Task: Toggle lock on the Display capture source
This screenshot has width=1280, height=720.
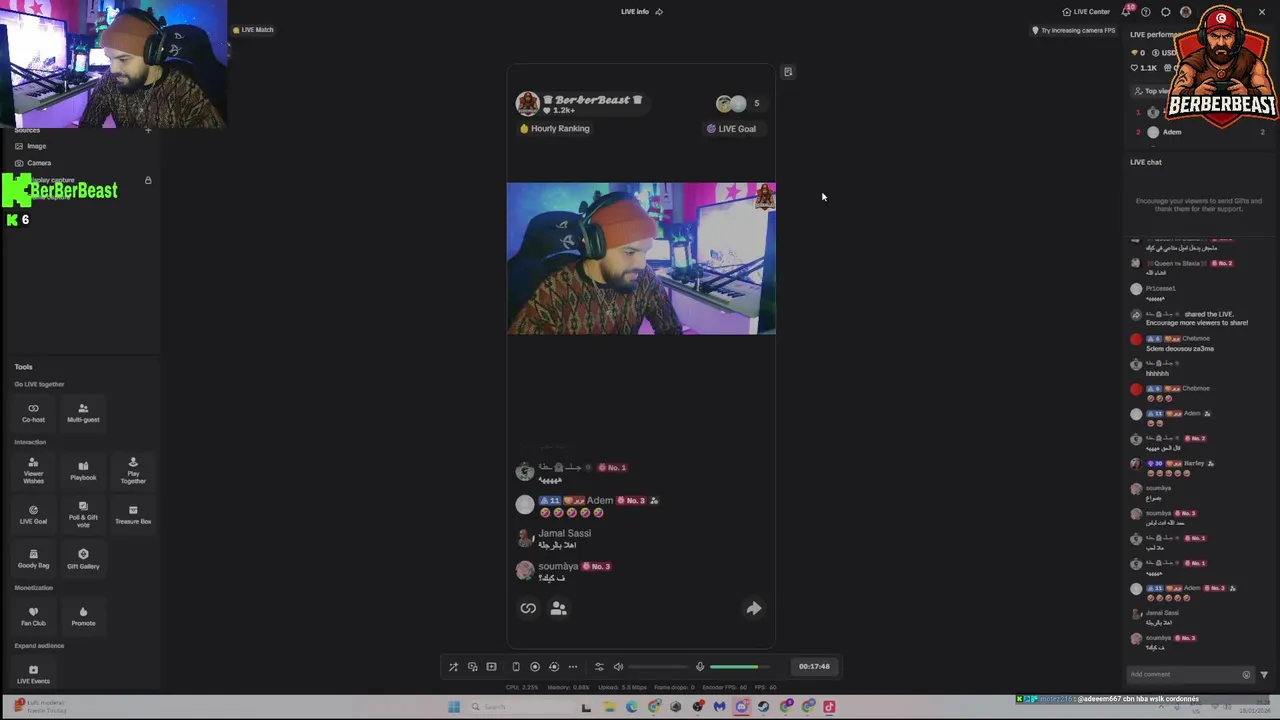Action: point(148,180)
